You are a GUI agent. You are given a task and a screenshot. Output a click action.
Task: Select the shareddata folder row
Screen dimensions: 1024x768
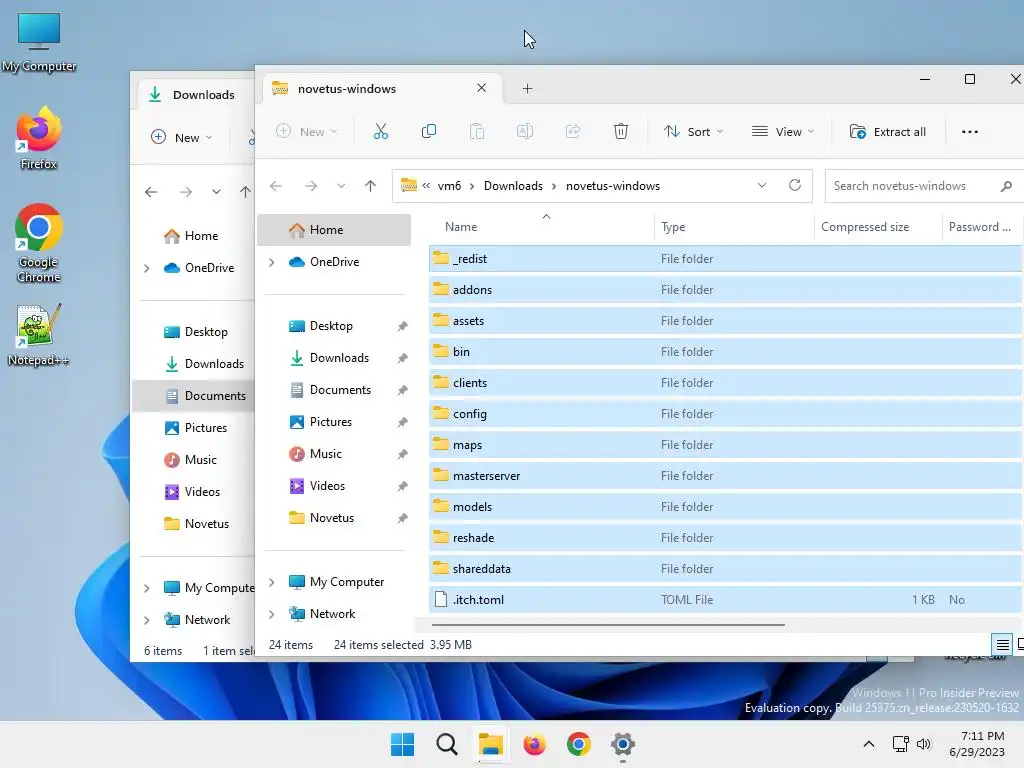[725, 569]
